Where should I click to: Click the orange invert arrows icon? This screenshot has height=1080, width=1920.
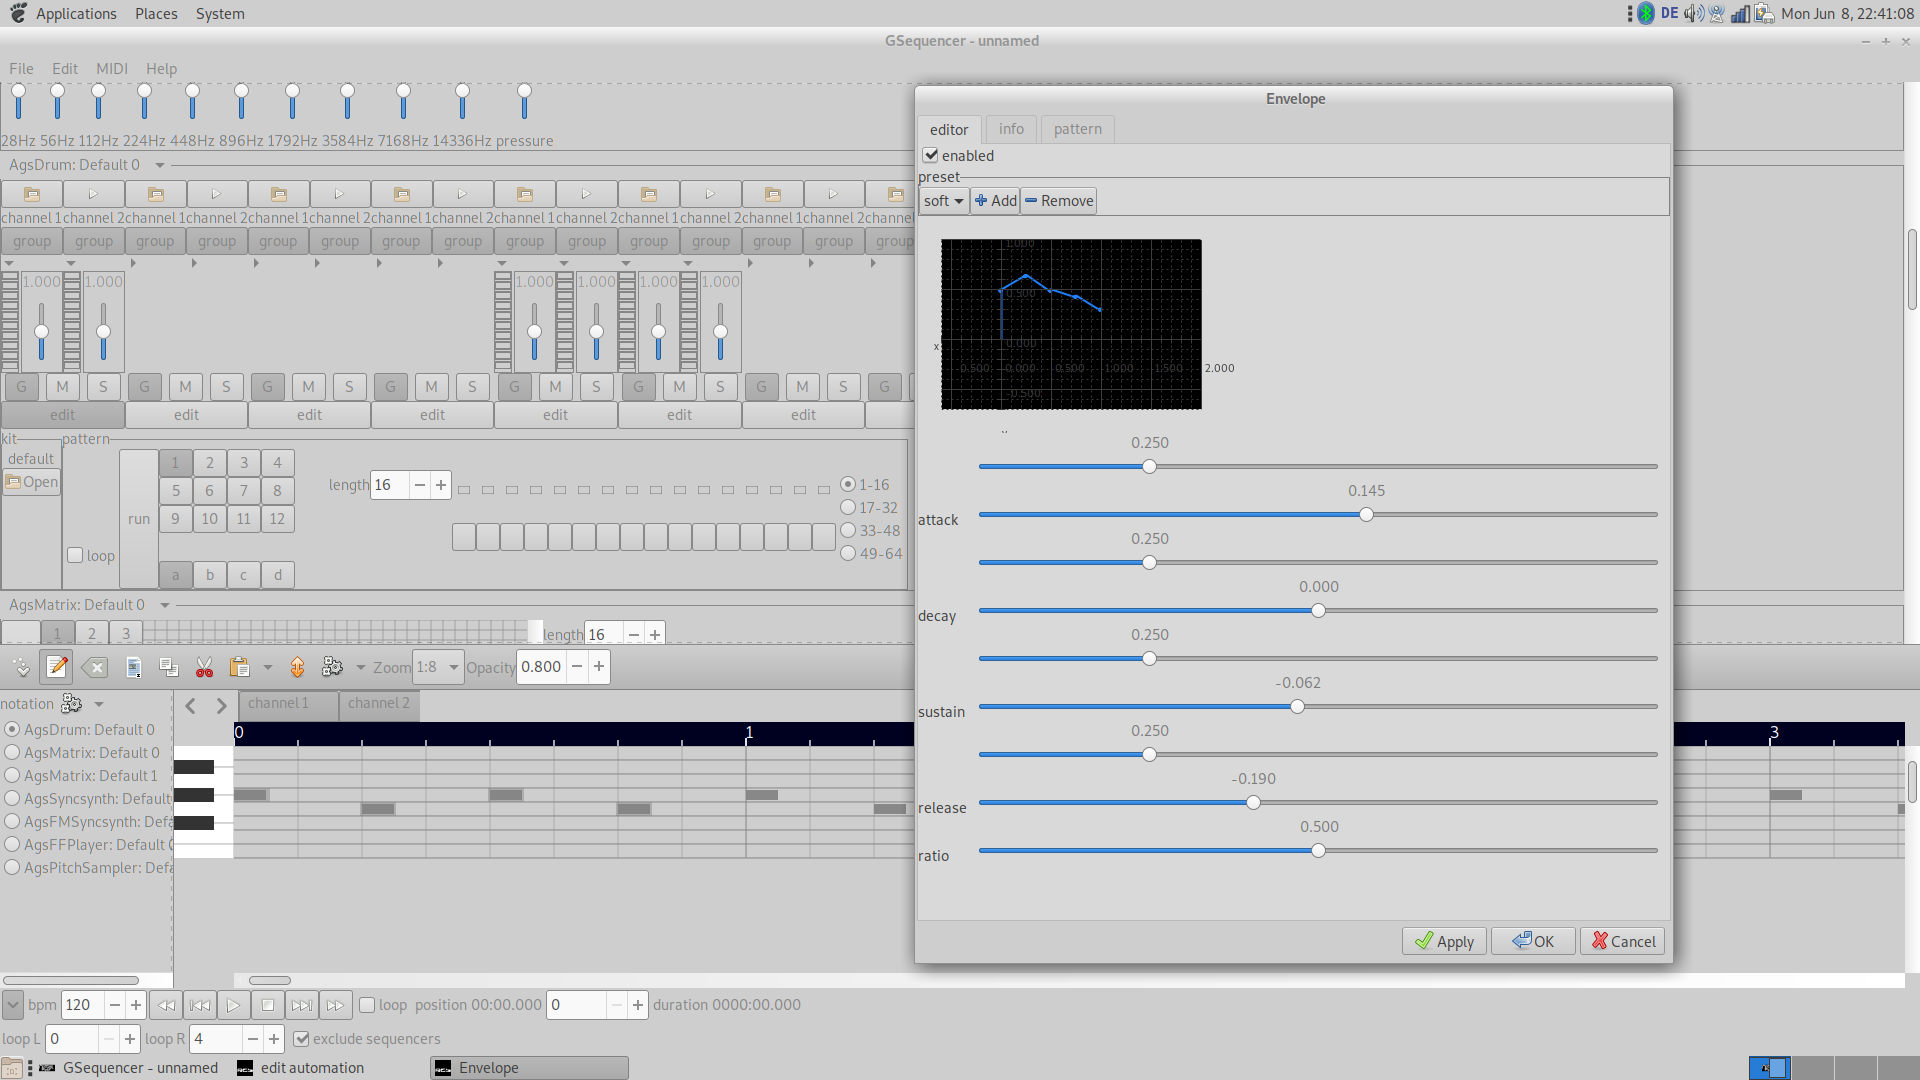(297, 667)
